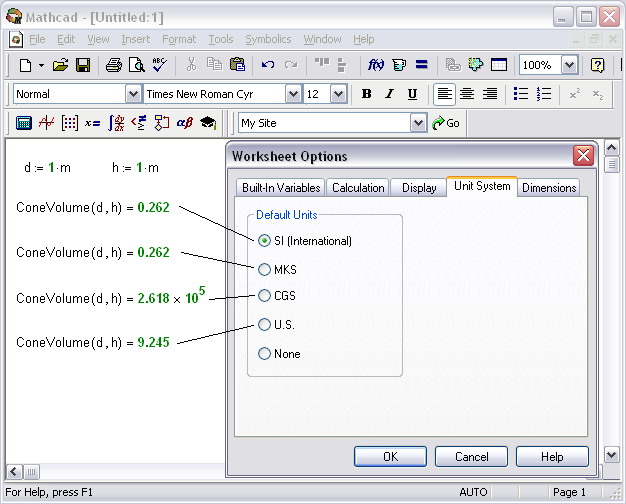
Task: Open a file with Open folder icon
Action: coord(61,65)
